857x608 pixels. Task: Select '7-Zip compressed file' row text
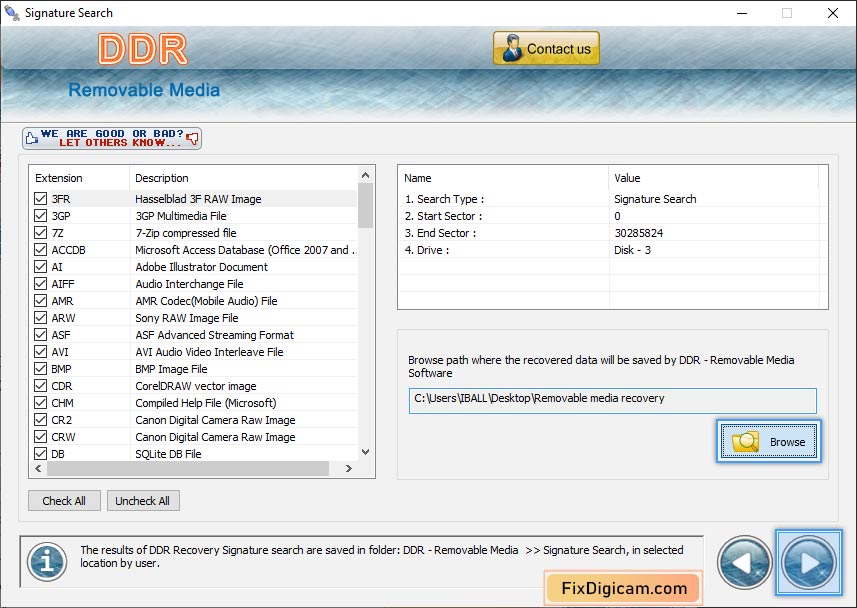pyautogui.click(x=186, y=233)
